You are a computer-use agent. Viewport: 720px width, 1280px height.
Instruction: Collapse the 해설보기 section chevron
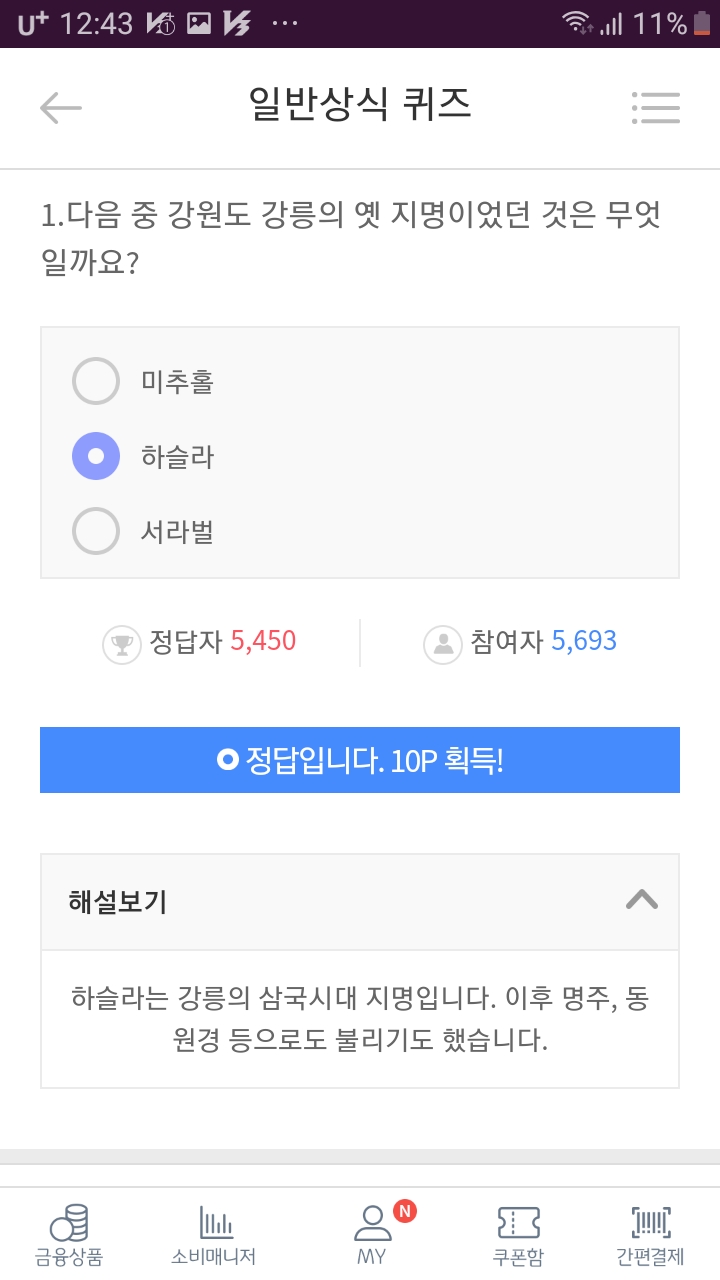point(641,900)
